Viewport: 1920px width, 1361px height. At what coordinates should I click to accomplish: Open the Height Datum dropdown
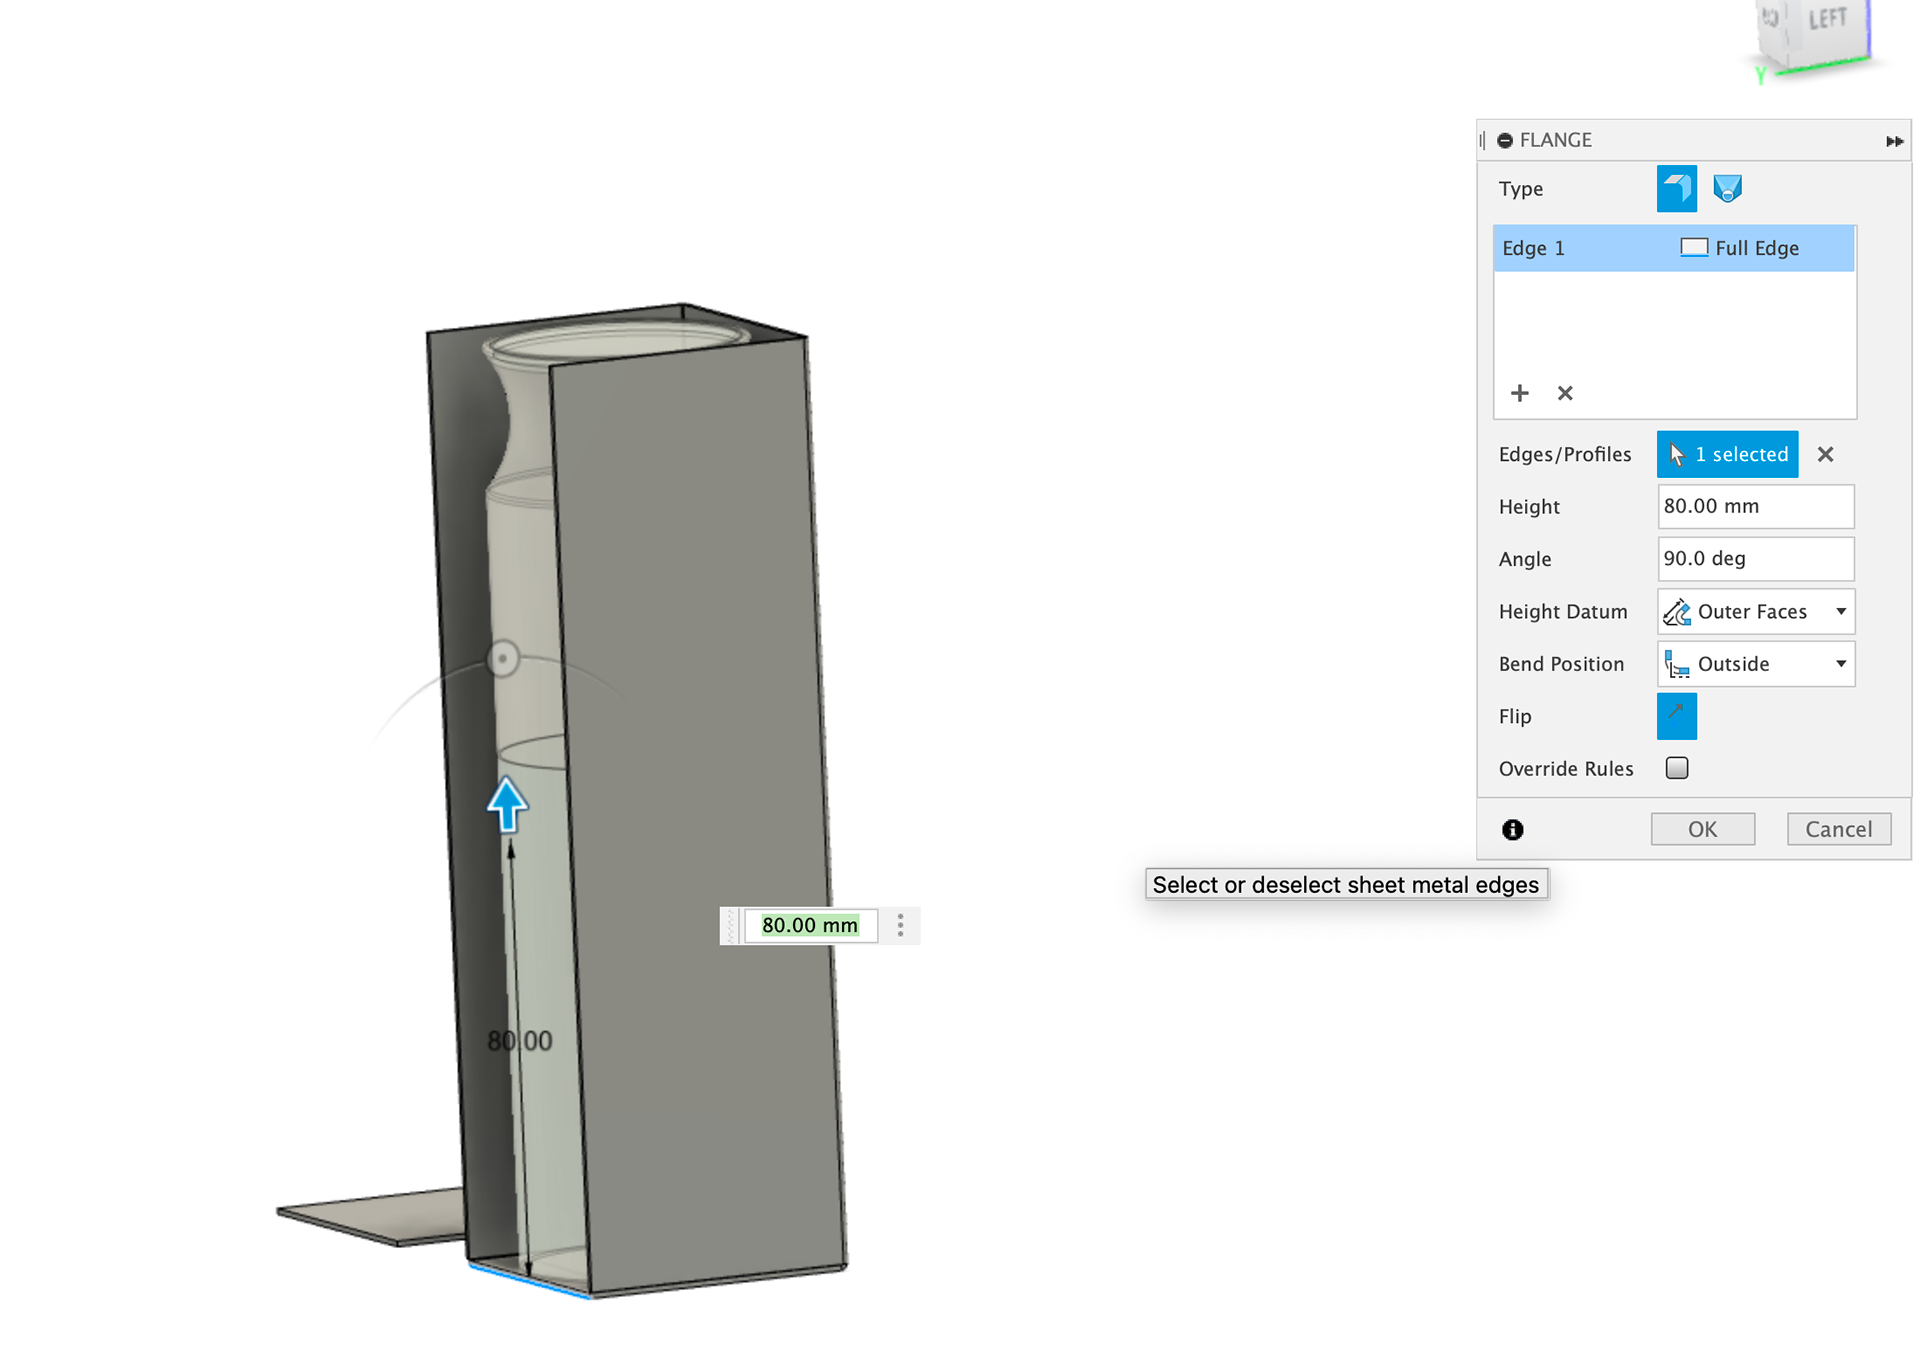click(1755, 611)
